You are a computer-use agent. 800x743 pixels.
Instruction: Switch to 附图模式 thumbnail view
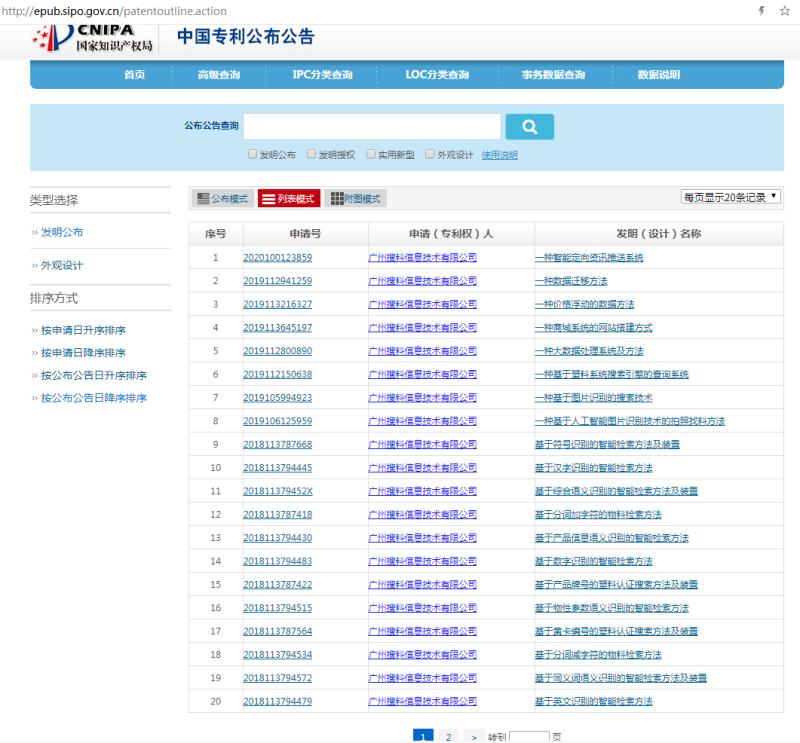click(355, 199)
